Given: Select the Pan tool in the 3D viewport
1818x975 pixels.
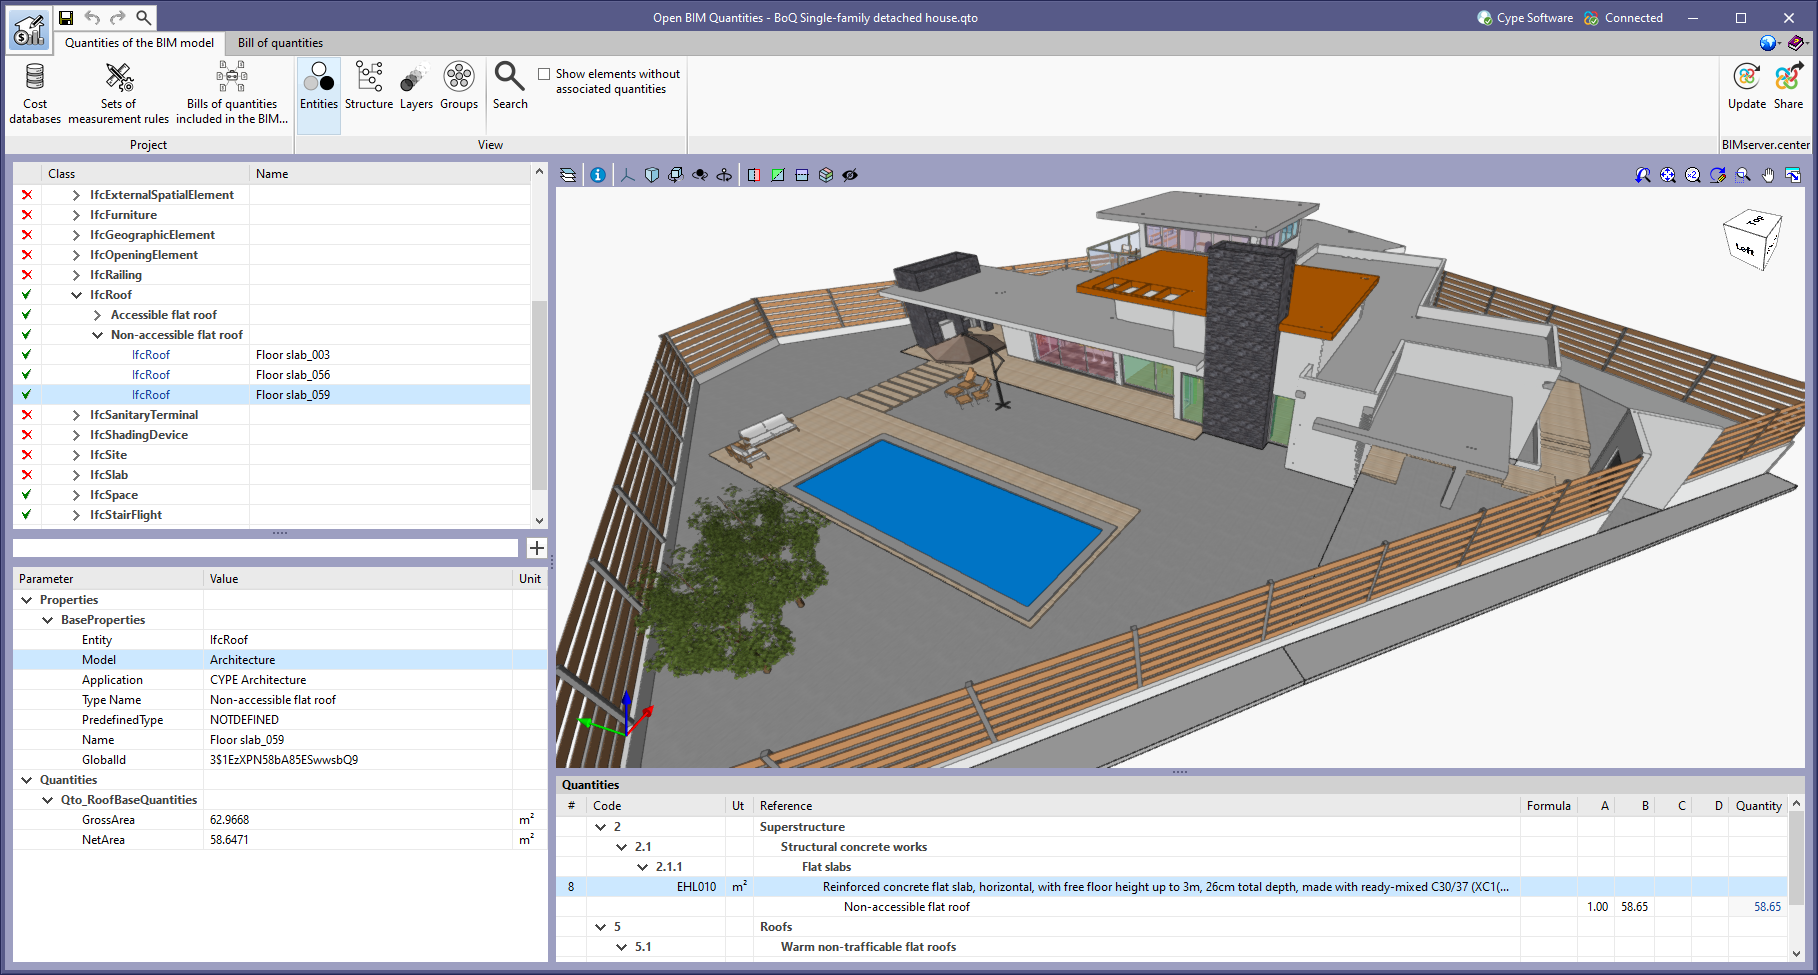Looking at the screenshot, I should click(x=1767, y=174).
